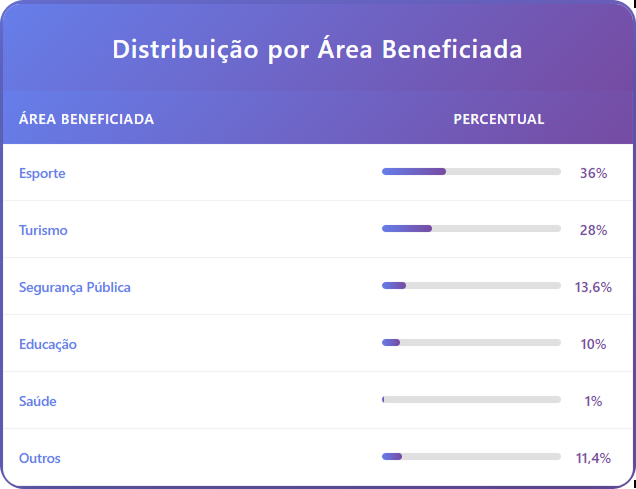The height and width of the screenshot is (489, 636).
Task: Open the Segurança Pública entry
Action: tap(75, 287)
